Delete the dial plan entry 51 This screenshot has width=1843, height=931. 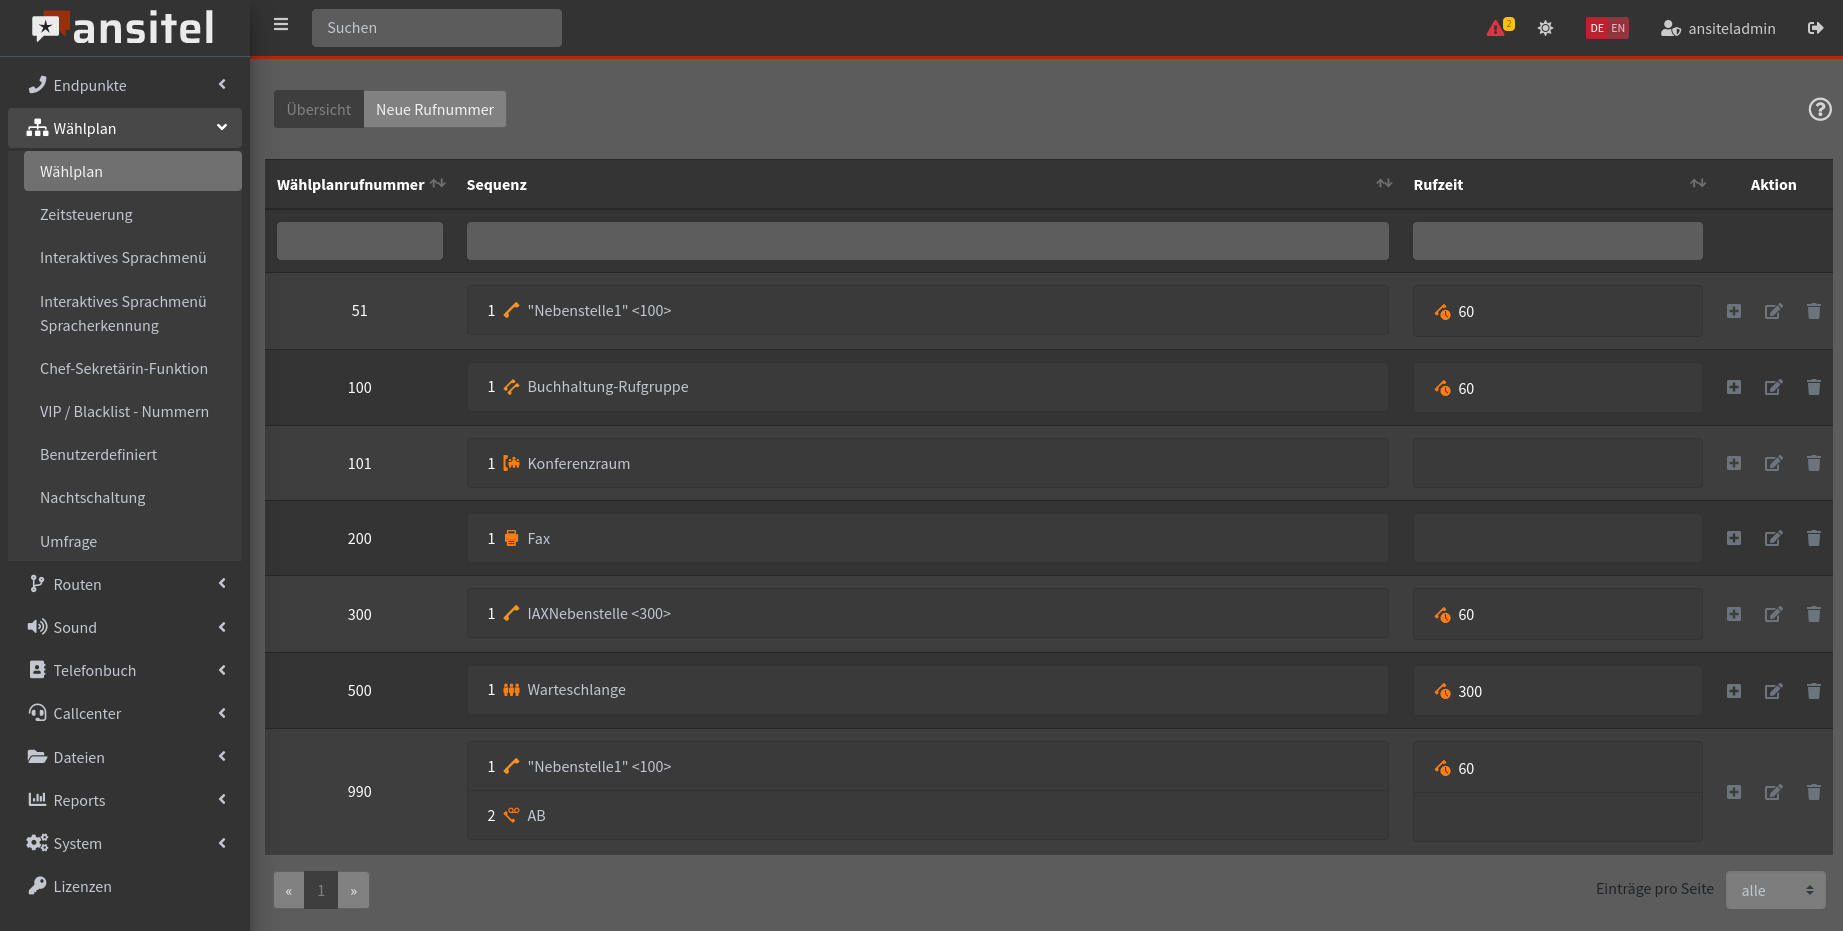(x=1813, y=312)
